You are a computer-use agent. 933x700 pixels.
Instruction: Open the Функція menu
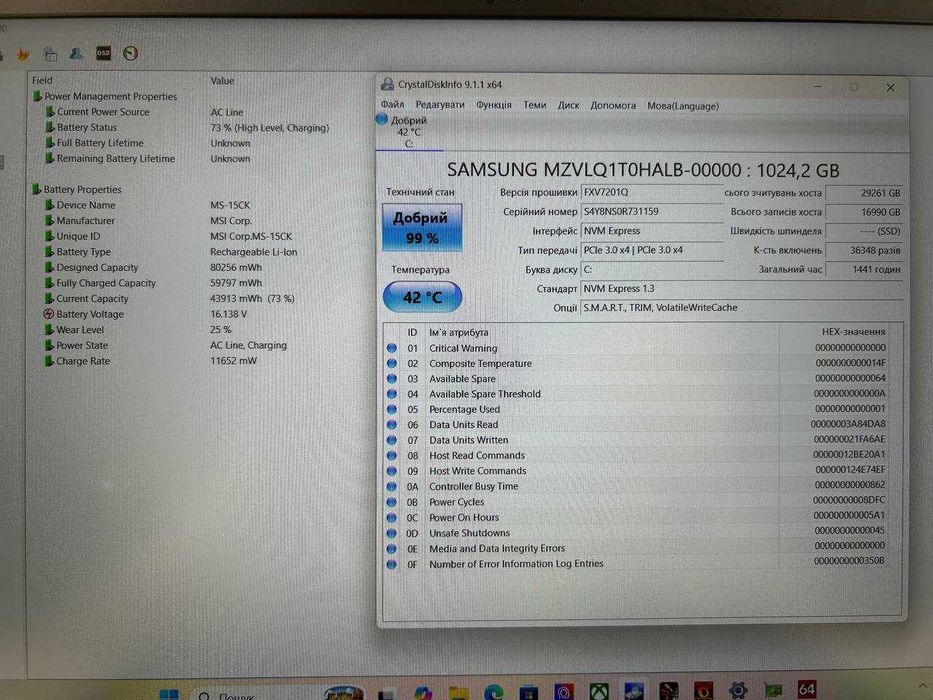[493, 105]
